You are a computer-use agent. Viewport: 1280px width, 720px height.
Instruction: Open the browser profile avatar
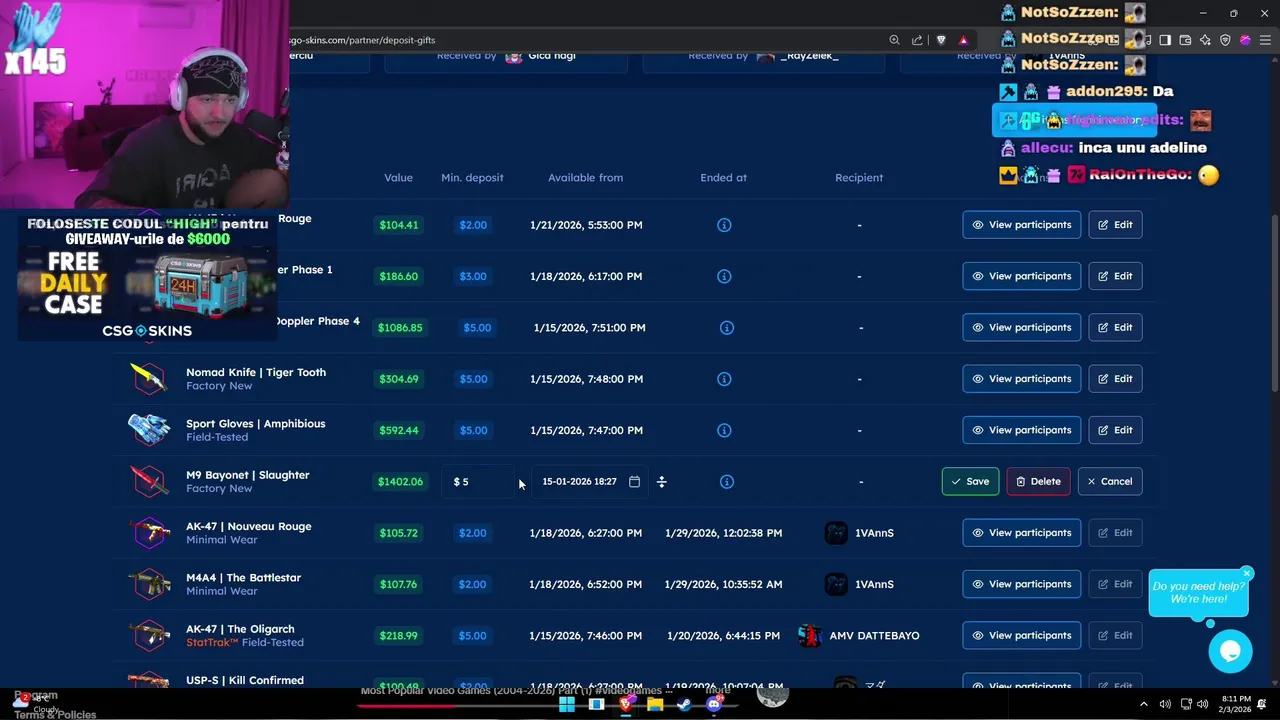(1245, 40)
